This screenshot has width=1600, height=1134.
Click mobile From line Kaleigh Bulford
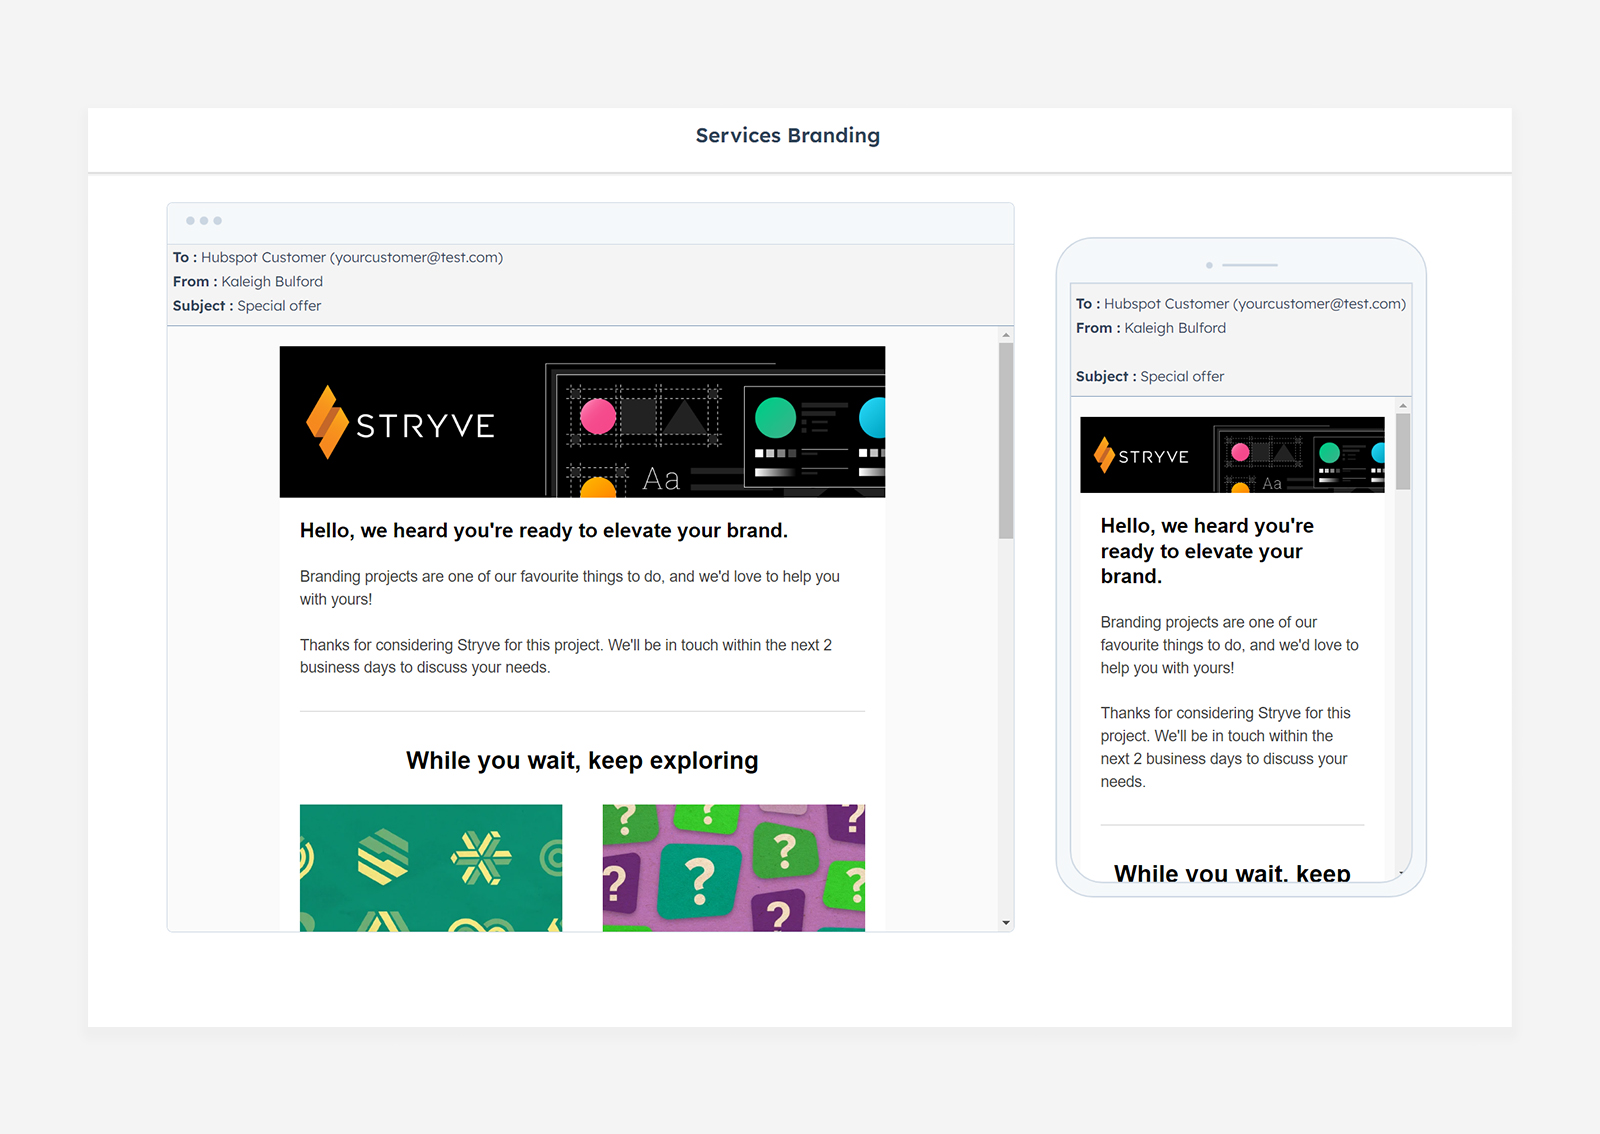tap(1151, 328)
